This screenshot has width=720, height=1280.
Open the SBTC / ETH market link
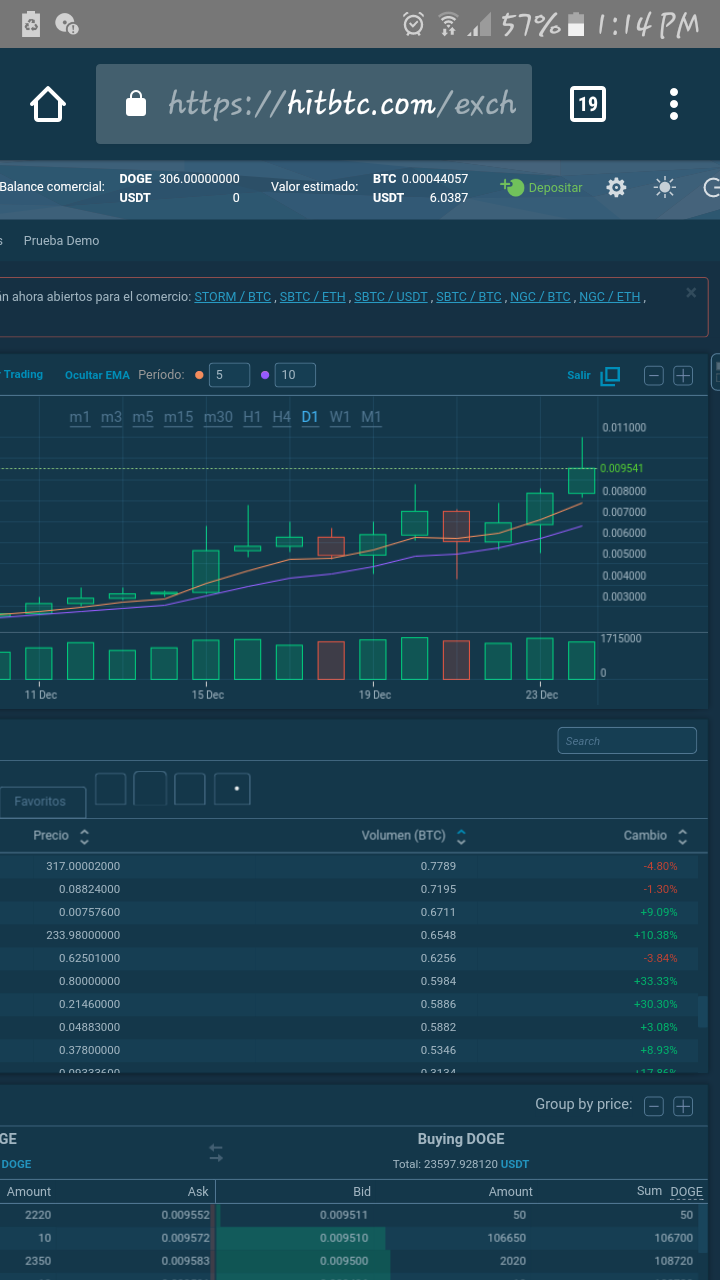(x=313, y=297)
